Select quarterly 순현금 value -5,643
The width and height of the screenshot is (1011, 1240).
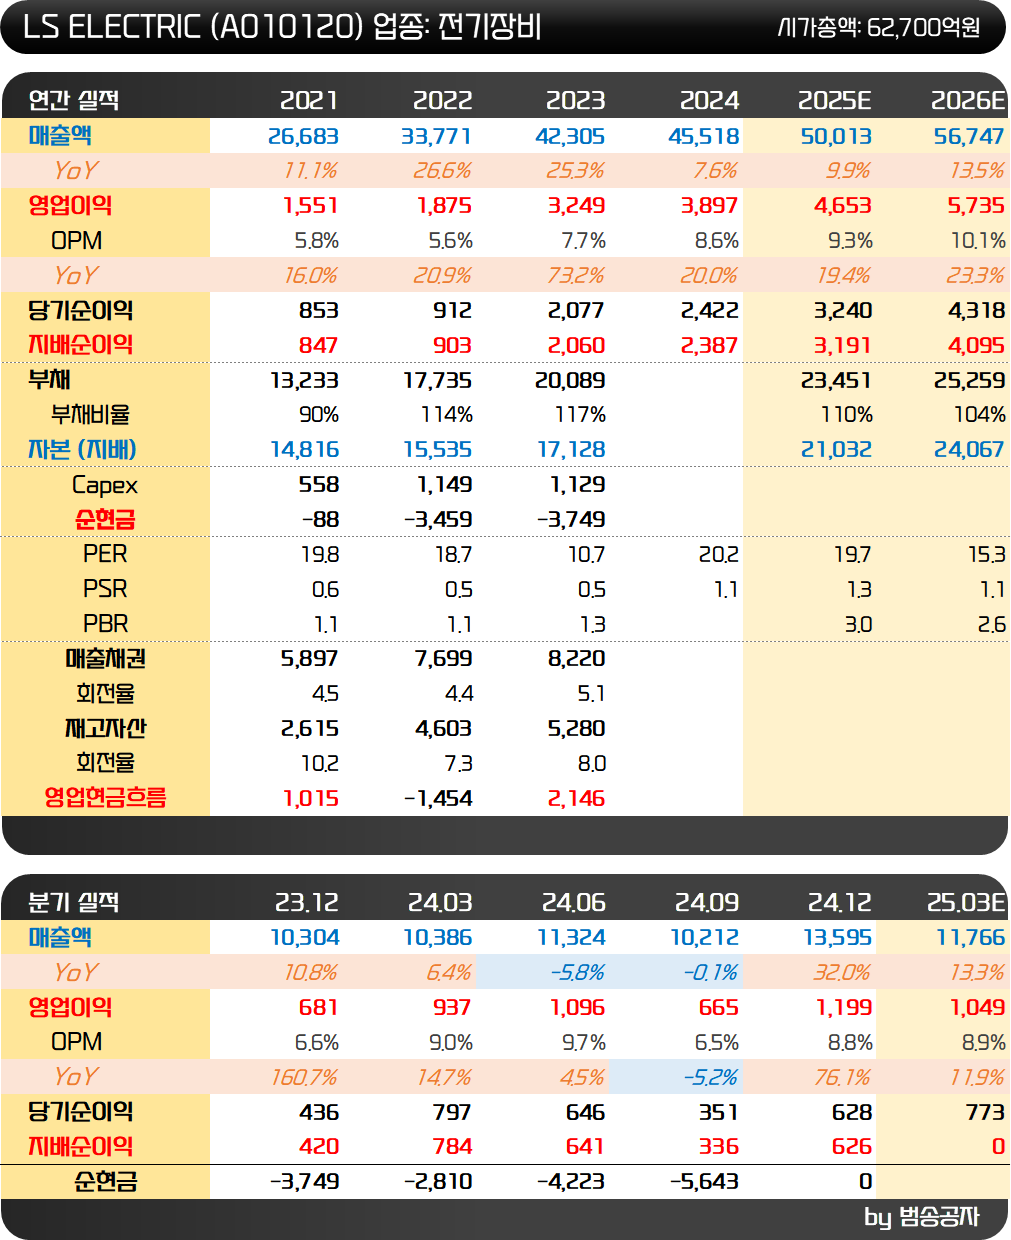(x=705, y=1182)
